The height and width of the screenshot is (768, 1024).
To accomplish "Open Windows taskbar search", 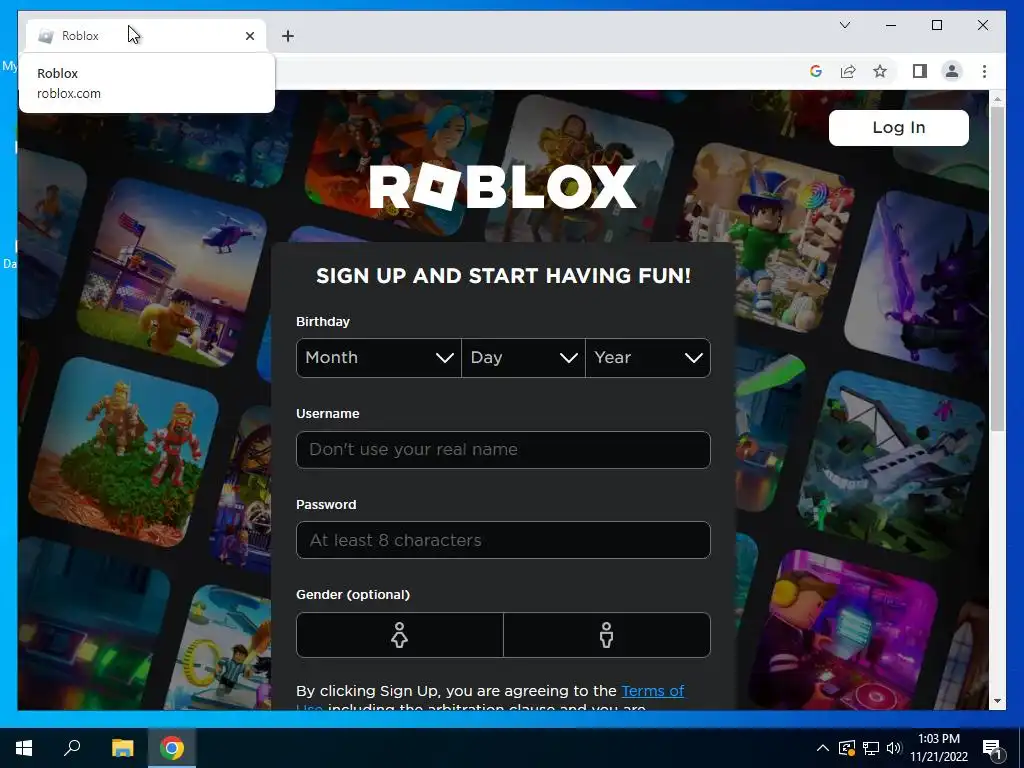I will tap(72, 748).
